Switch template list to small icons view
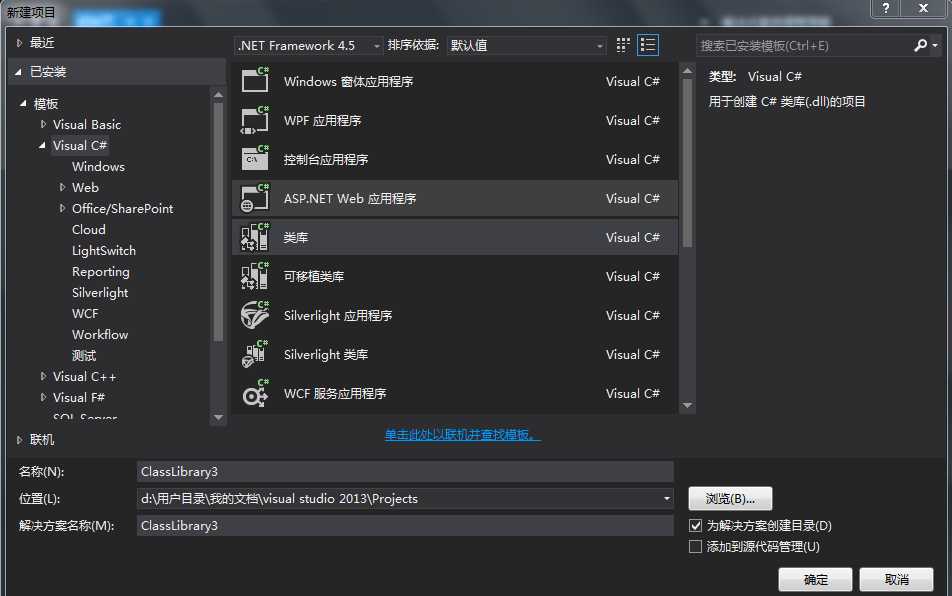Viewport: 952px width, 596px height. (623, 45)
